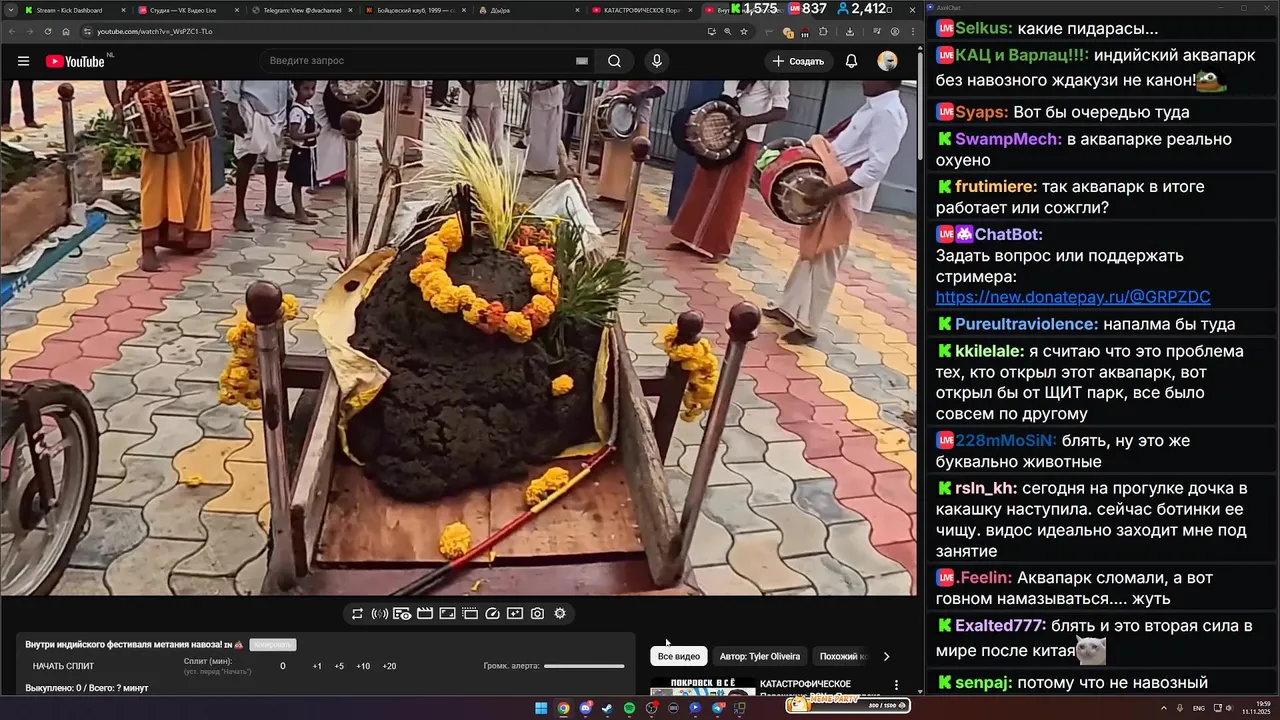1280x720 pixels.
Task: Click the browser home icon
Action: 66,31
